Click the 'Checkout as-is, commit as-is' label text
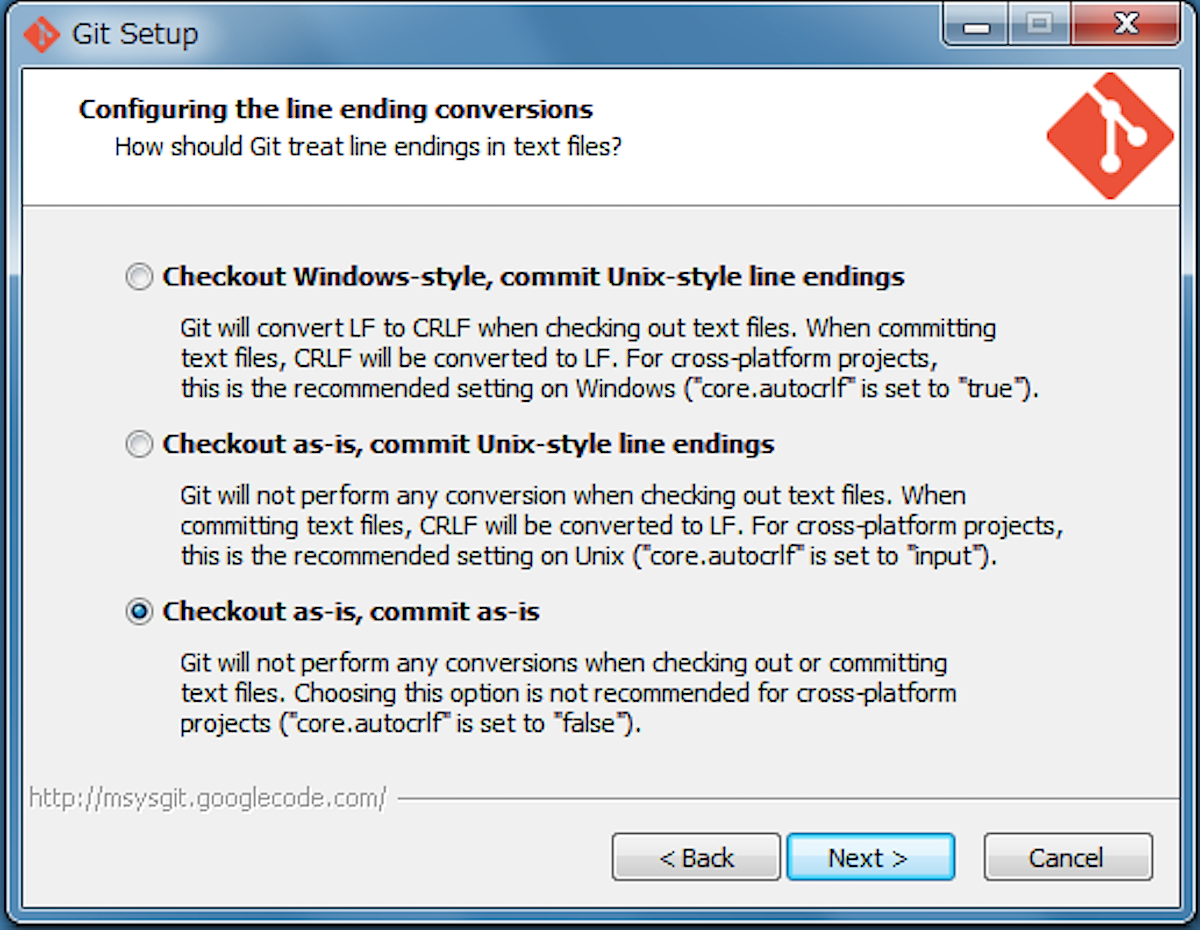The image size is (1200, 930). pos(351,611)
